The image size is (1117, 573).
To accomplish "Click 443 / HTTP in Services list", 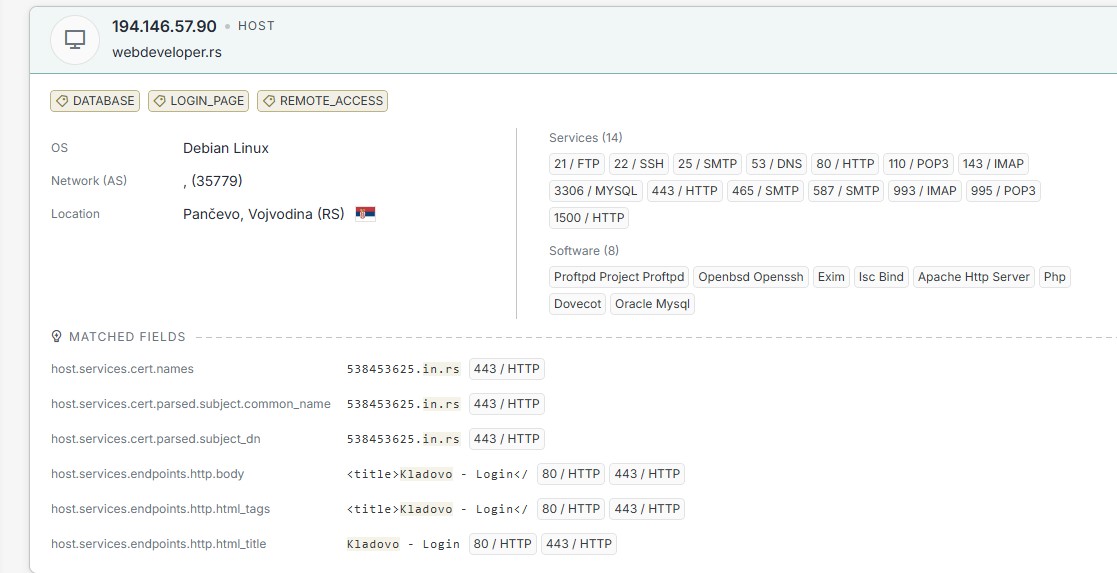I will (x=685, y=191).
